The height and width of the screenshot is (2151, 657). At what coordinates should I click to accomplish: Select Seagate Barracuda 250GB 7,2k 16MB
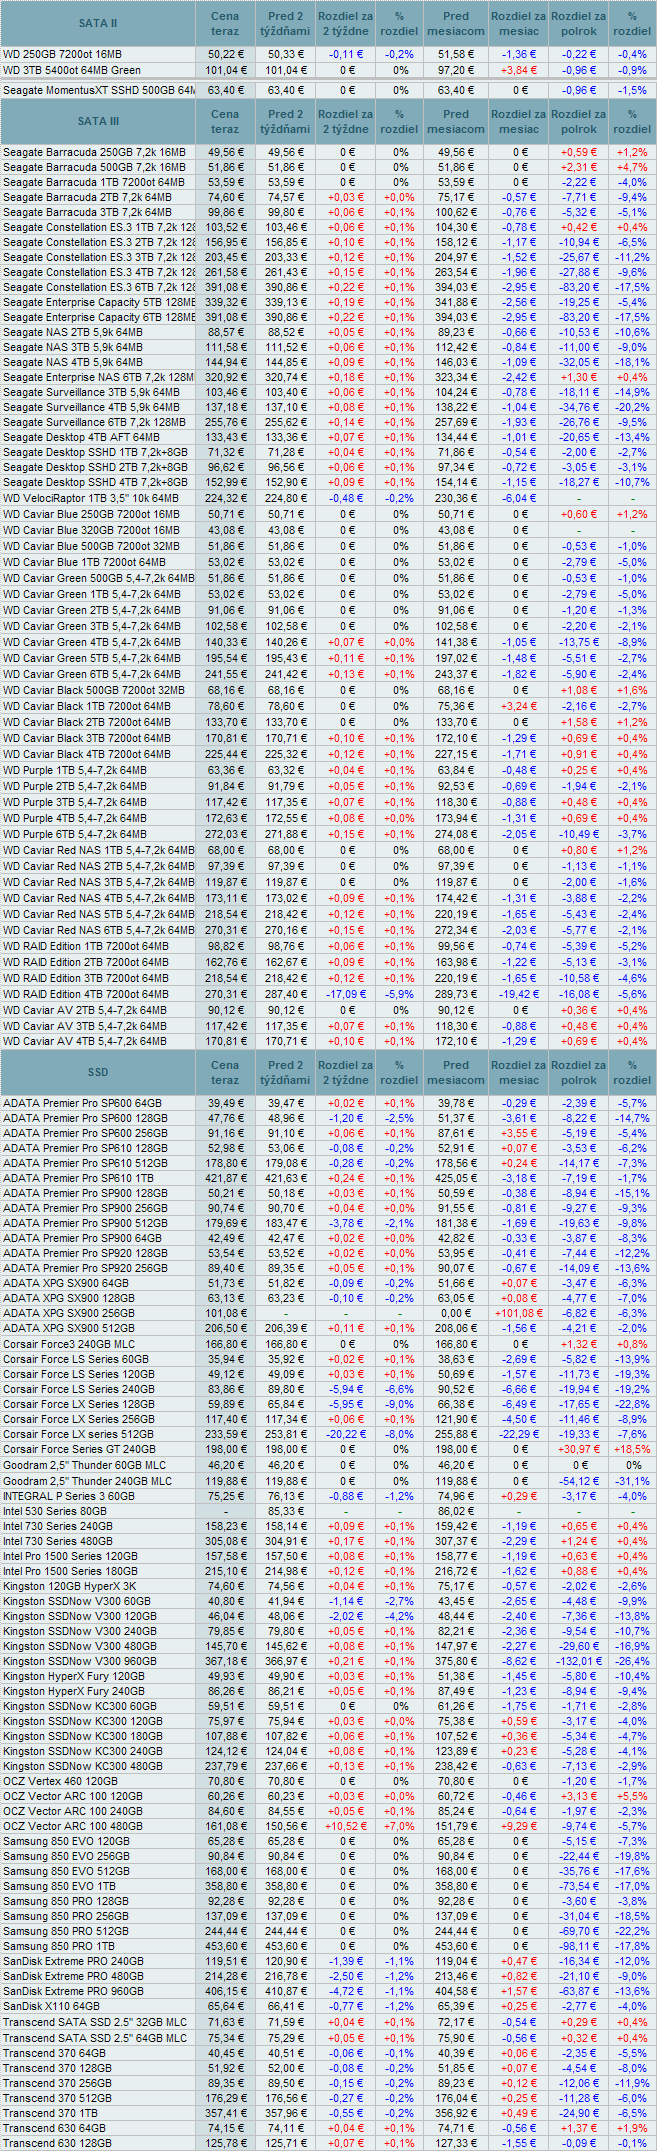[94, 152]
